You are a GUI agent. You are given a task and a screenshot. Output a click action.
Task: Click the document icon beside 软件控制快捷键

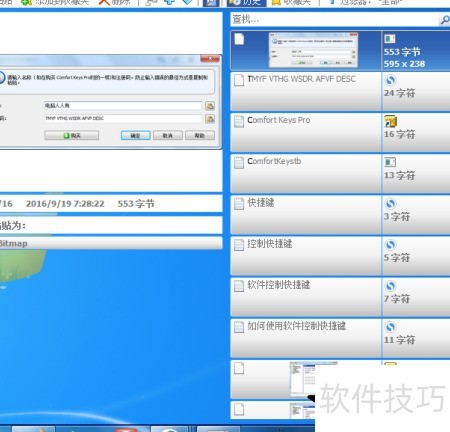239,286
